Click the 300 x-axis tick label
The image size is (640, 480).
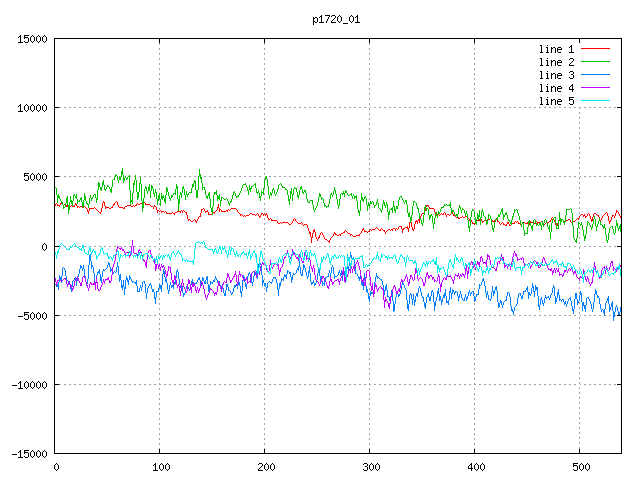click(370, 467)
